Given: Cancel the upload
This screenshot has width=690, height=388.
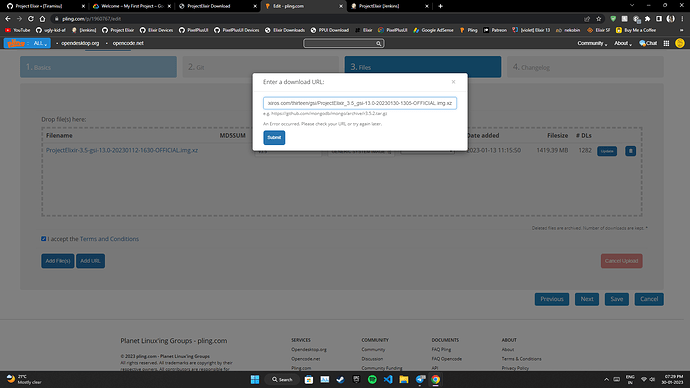Looking at the screenshot, I should point(621,261).
